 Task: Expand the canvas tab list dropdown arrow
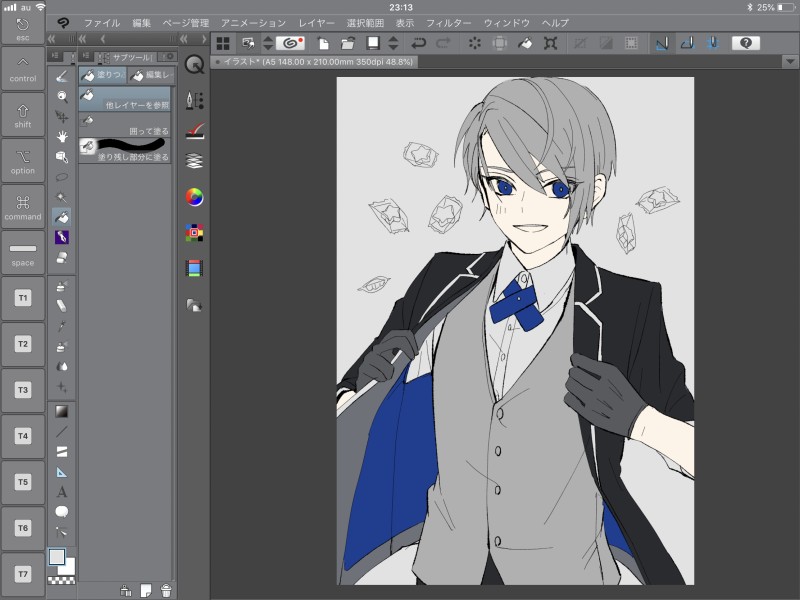[790, 62]
